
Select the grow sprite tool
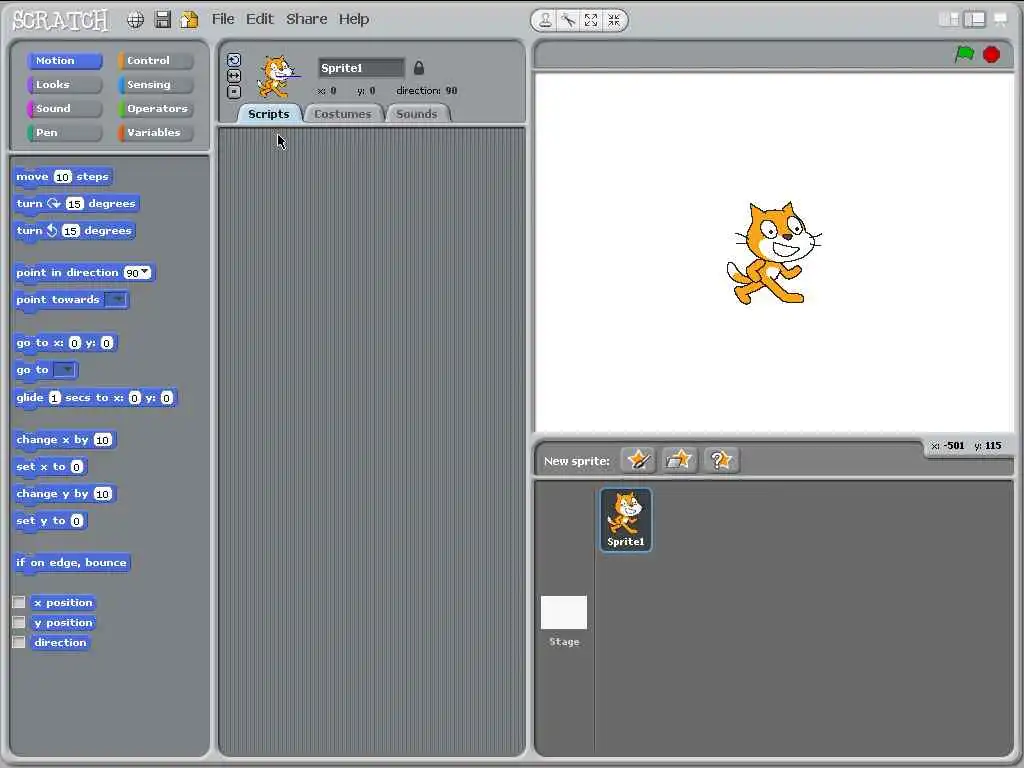click(x=591, y=20)
